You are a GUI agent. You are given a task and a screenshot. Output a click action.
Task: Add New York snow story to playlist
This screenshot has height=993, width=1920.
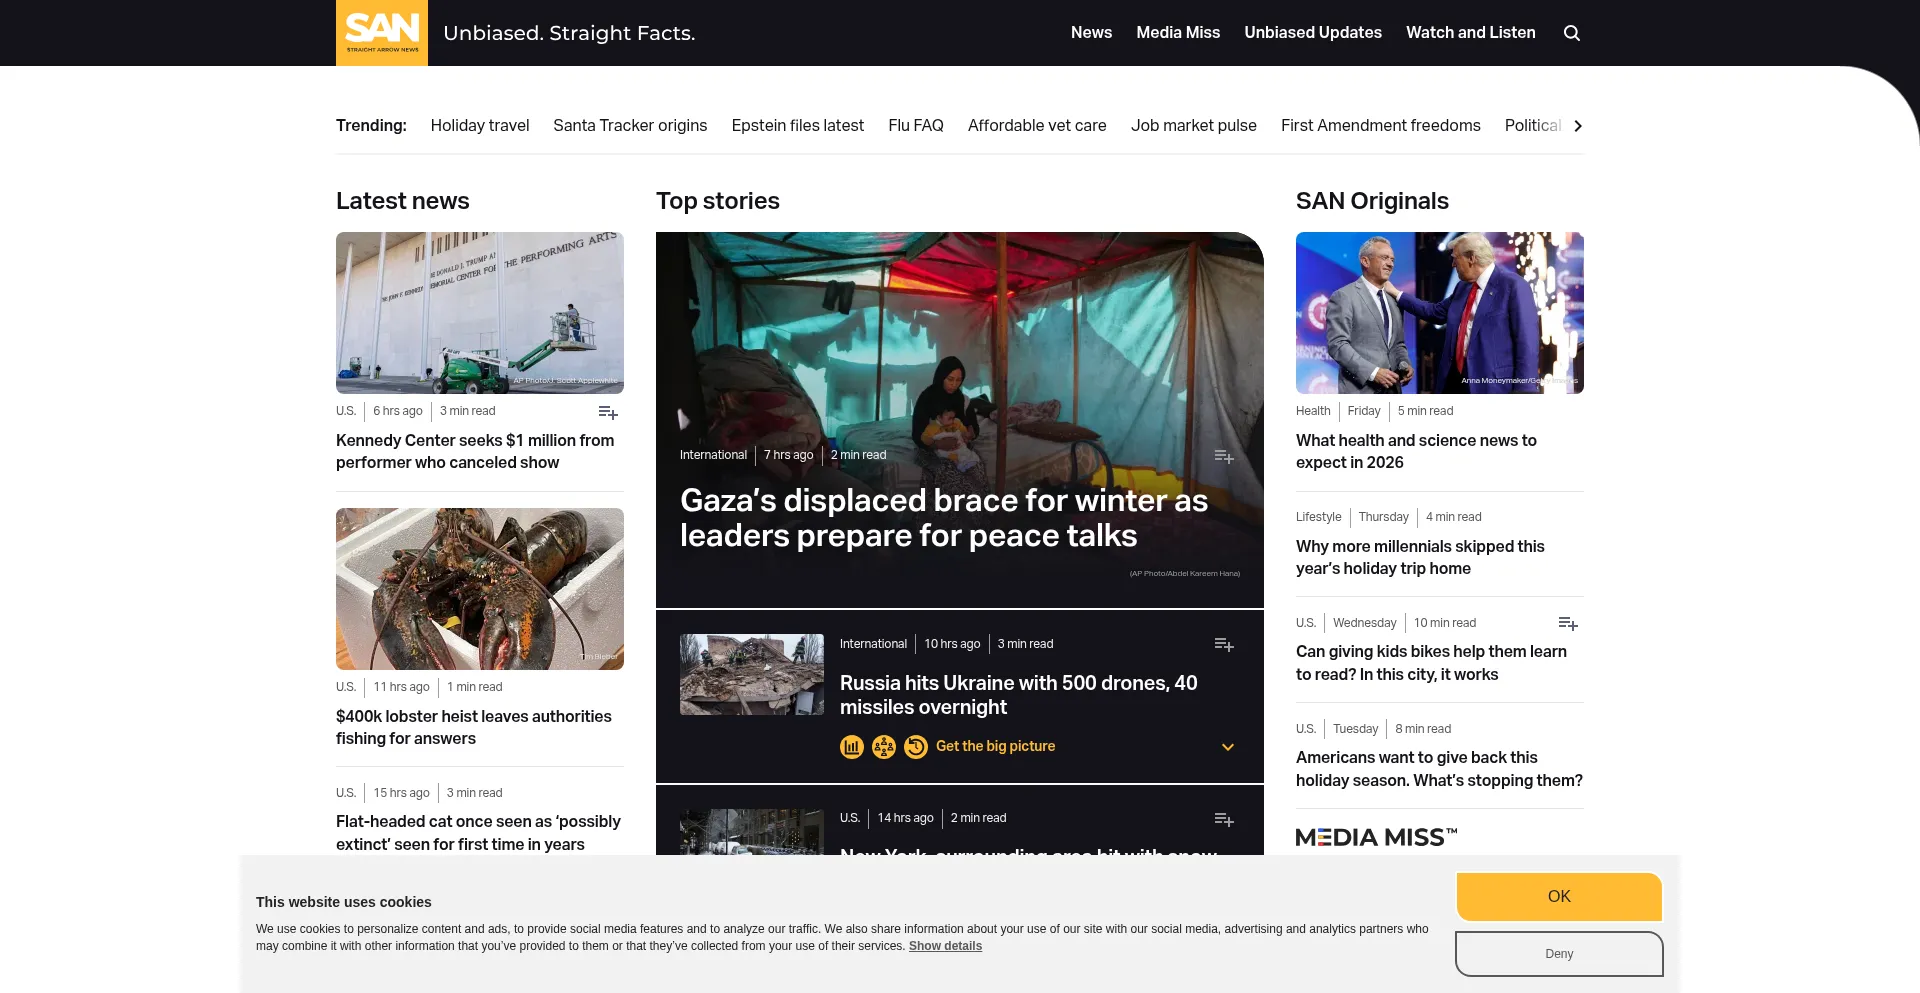(1223, 819)
